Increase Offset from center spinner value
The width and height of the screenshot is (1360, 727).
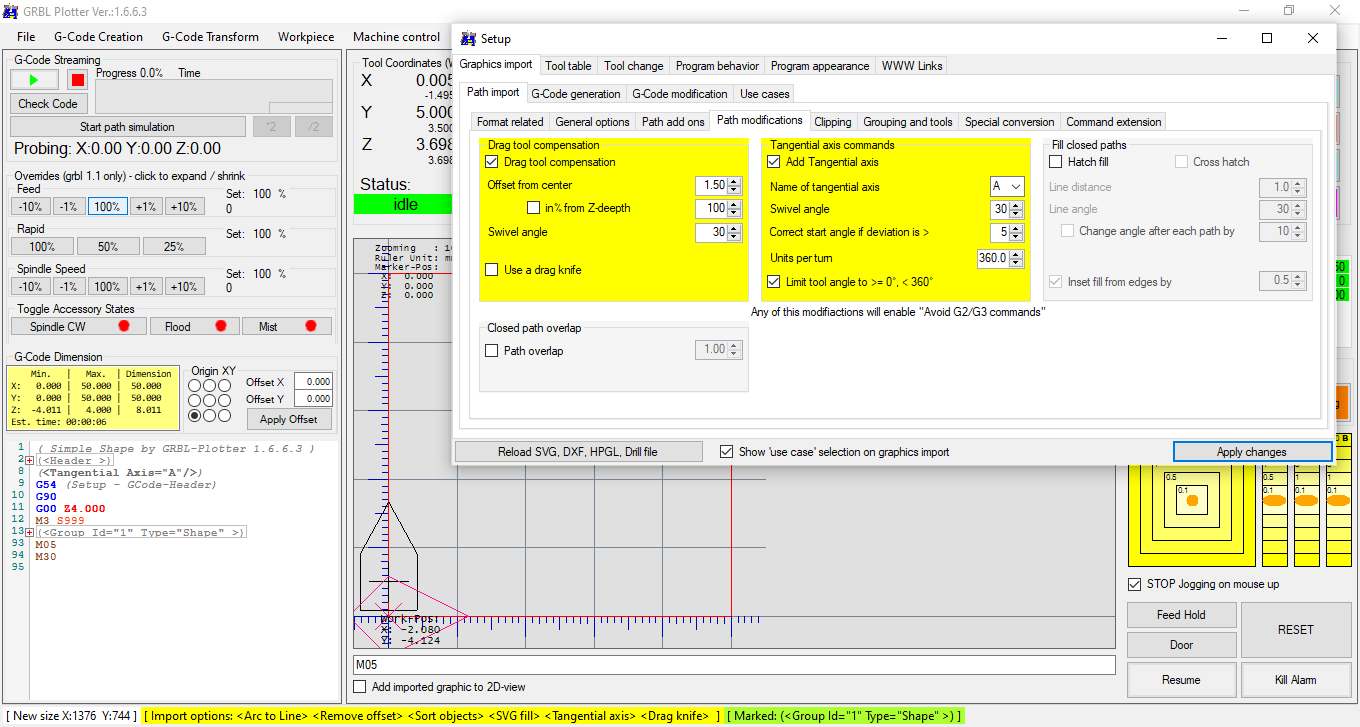pos(735,181)
